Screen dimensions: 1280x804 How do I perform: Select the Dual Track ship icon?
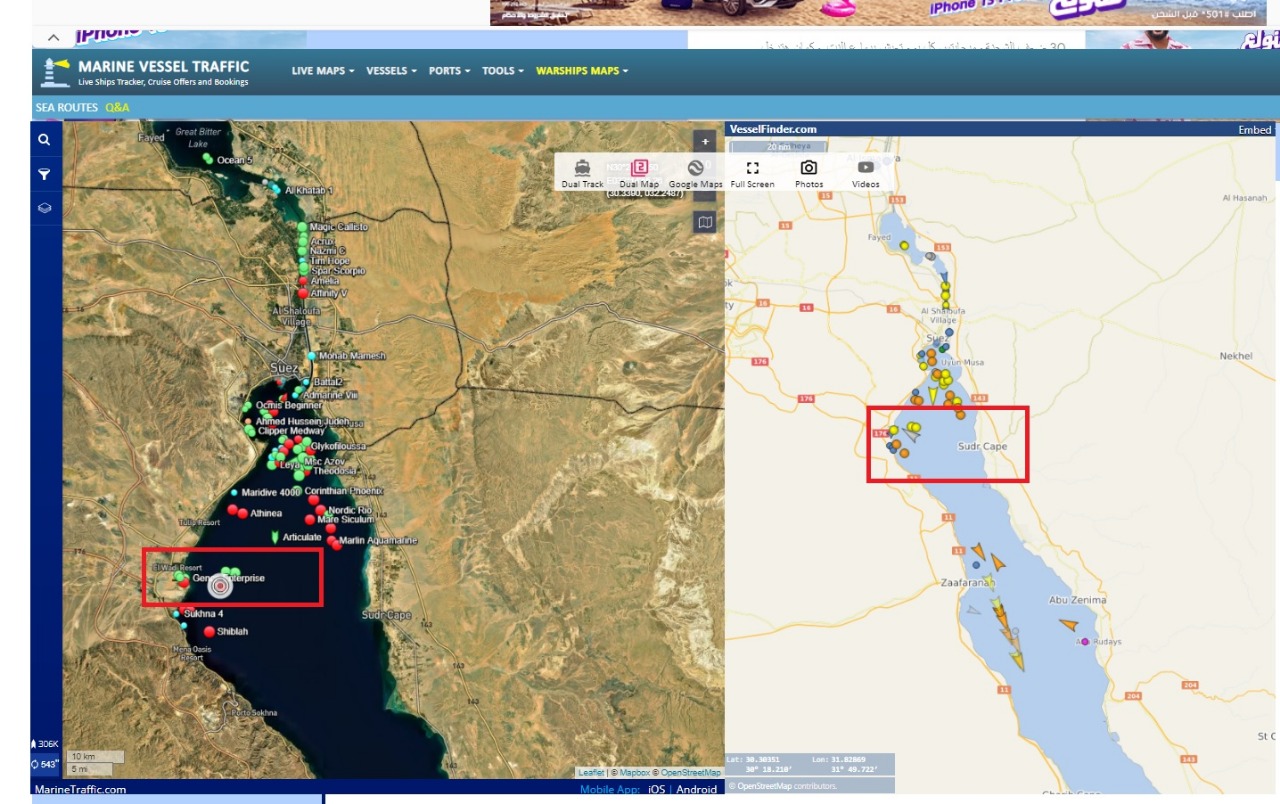[x=582, y=168]
